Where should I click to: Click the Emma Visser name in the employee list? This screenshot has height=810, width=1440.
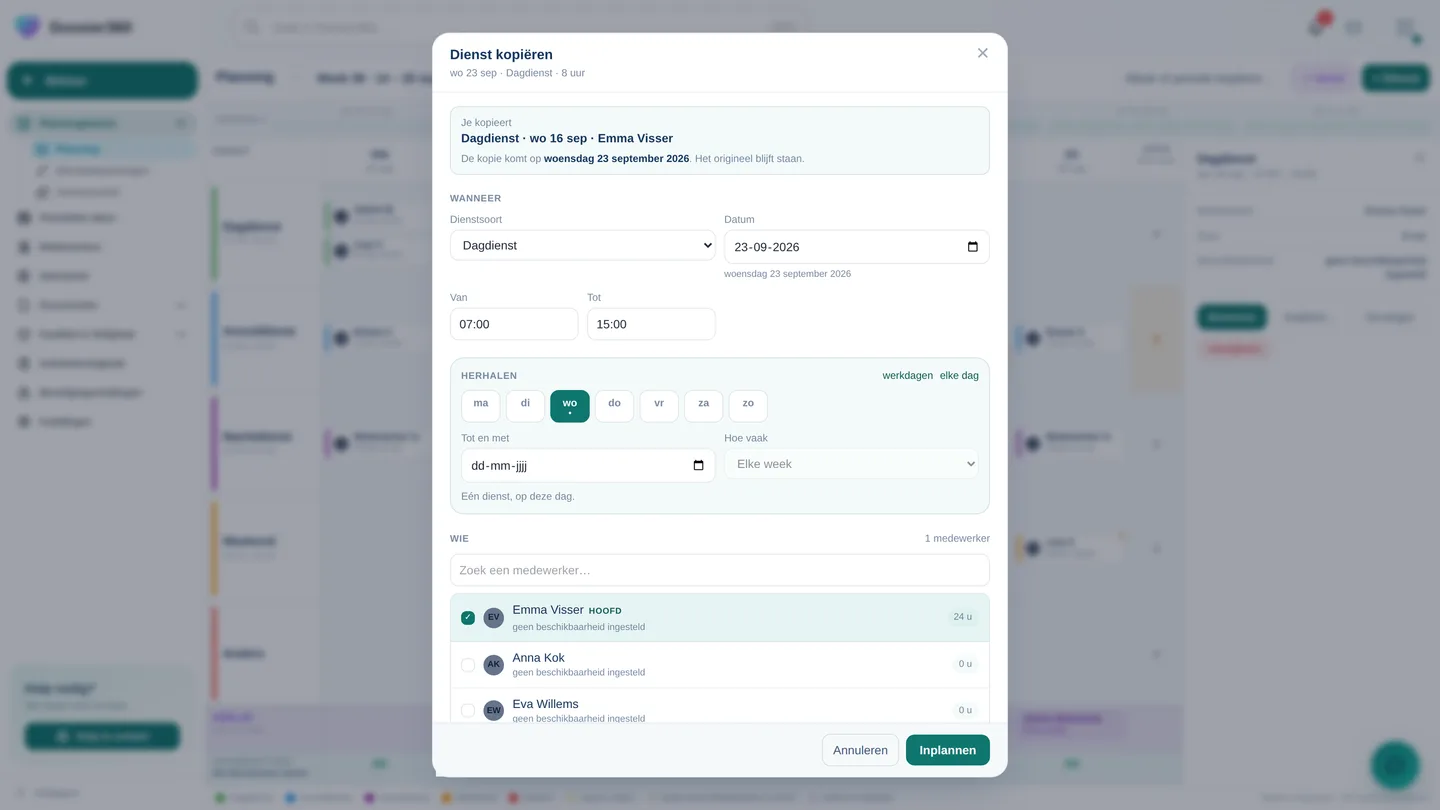click(x=548, y=610)
